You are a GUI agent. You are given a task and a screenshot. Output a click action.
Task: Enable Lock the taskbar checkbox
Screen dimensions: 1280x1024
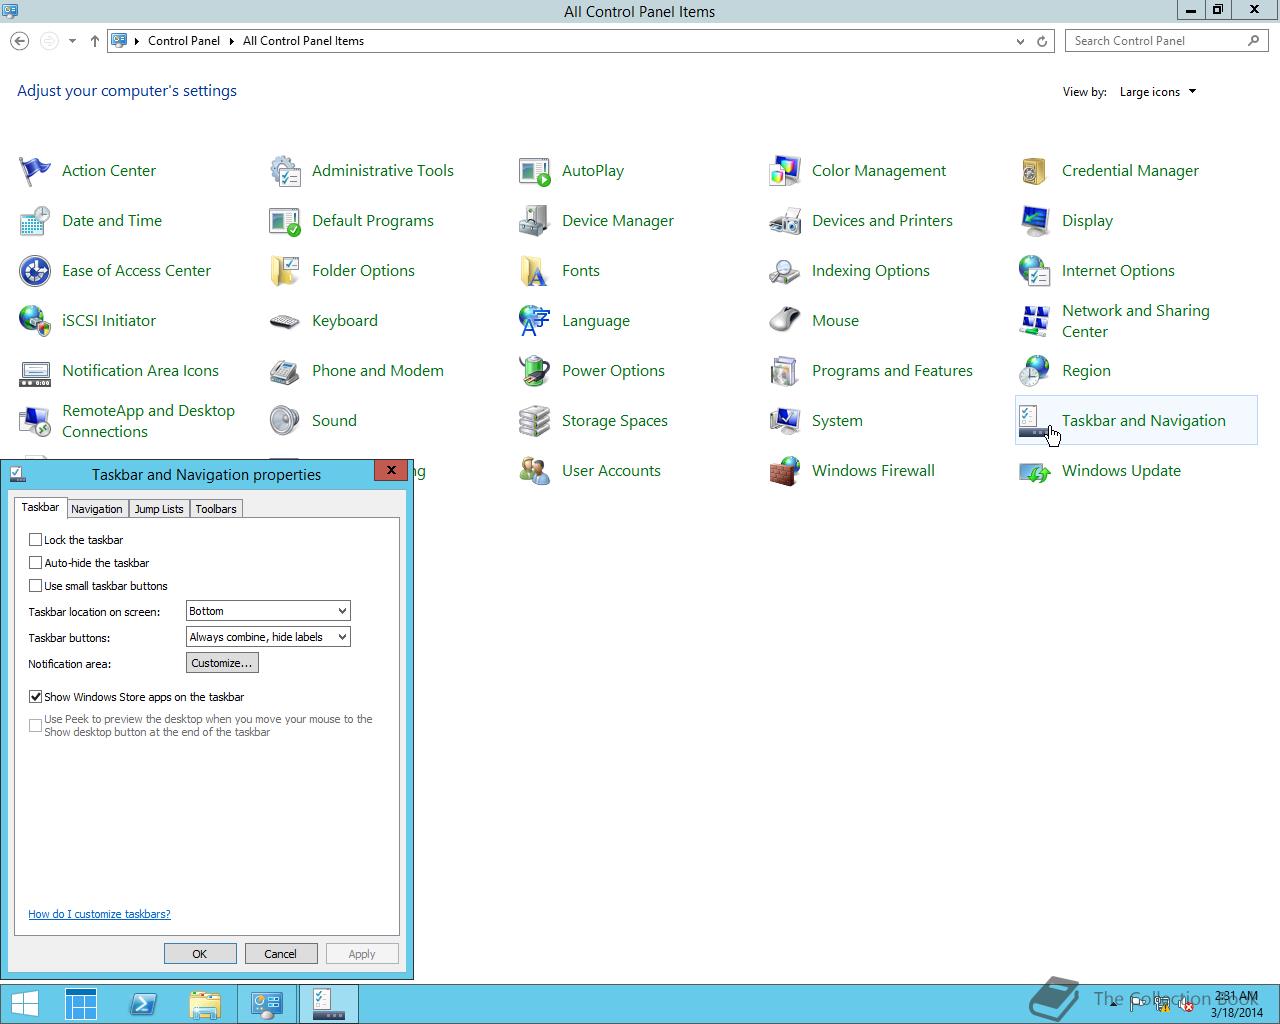(x=36, y=540)
